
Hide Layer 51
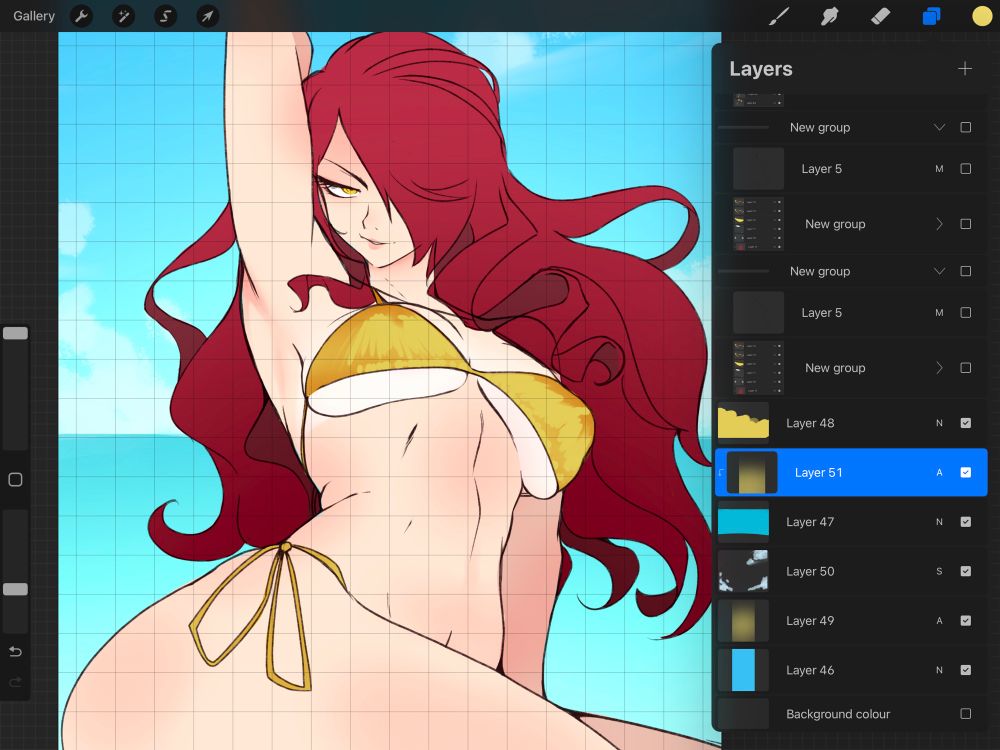966,472
